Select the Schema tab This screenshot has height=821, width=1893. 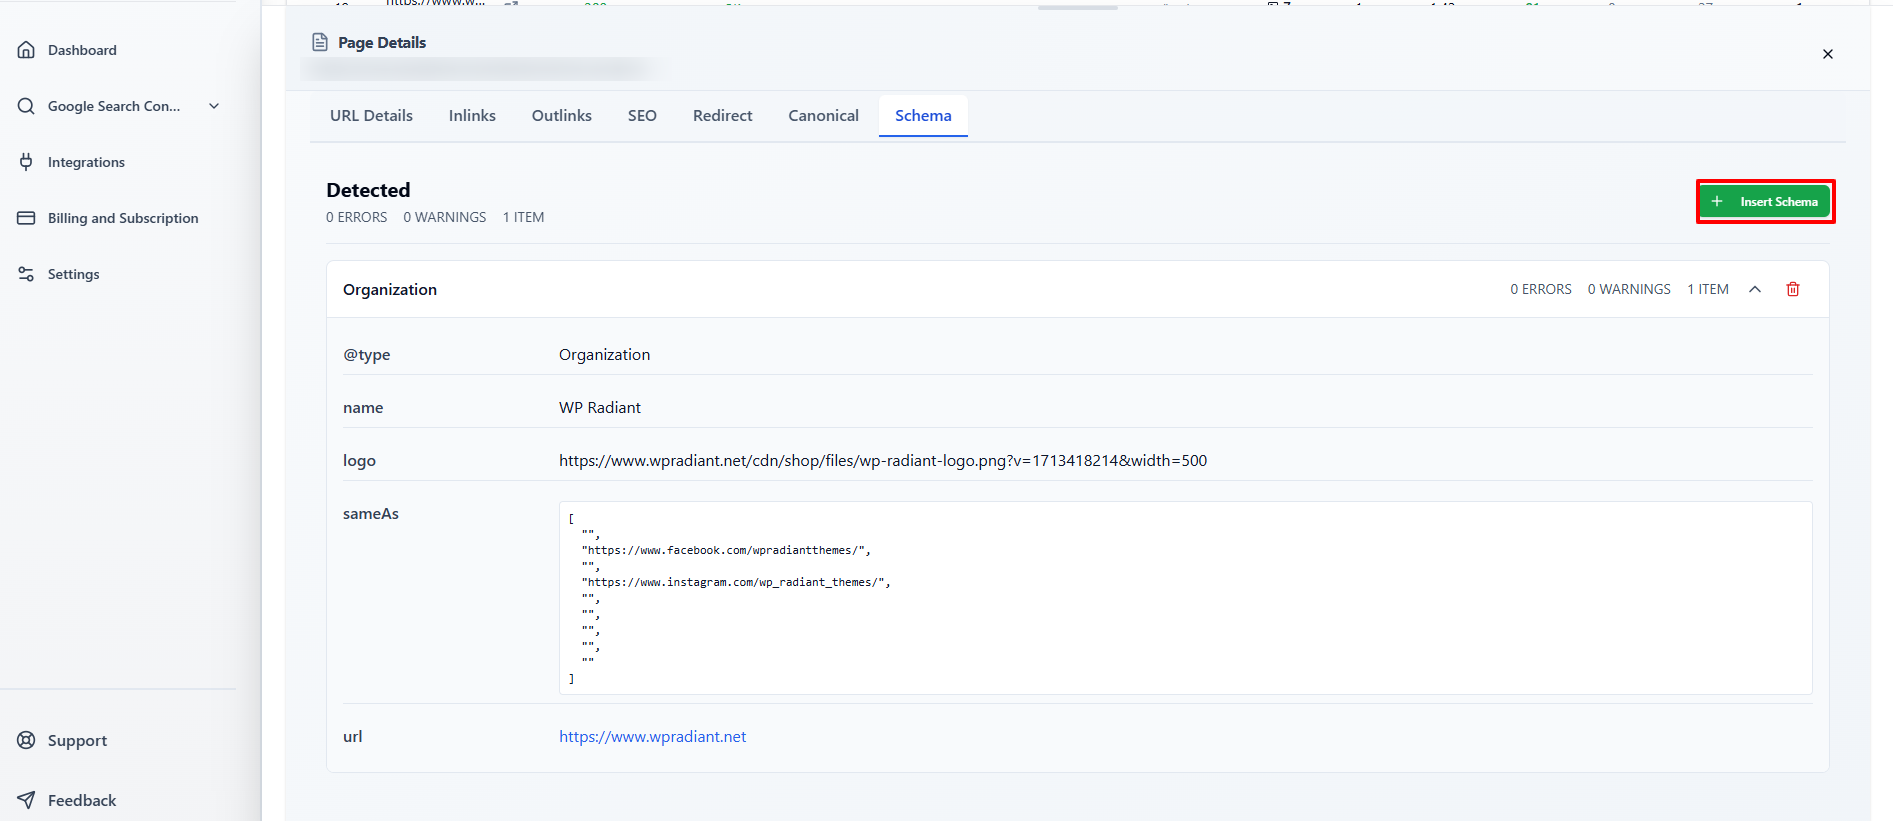pyautogui.click(x=923, y=116)
